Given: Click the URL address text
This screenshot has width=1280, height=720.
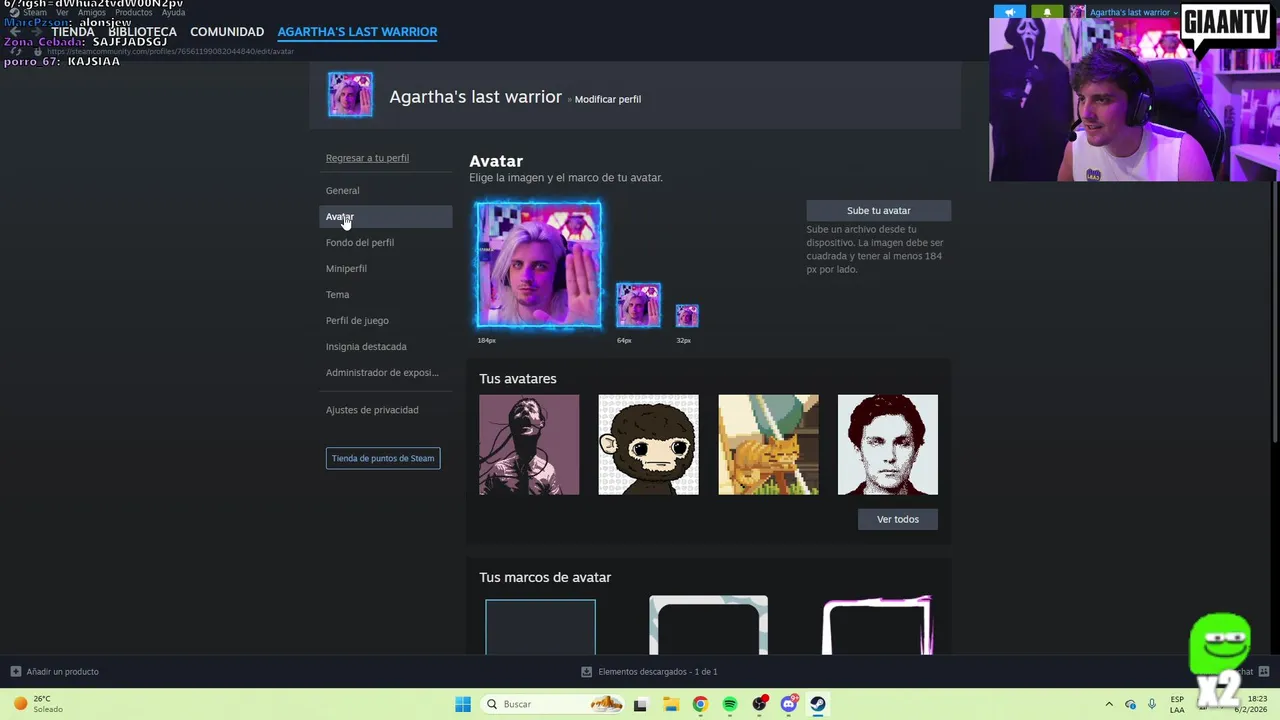Looking at the screenshot, I should pos(170,51).
